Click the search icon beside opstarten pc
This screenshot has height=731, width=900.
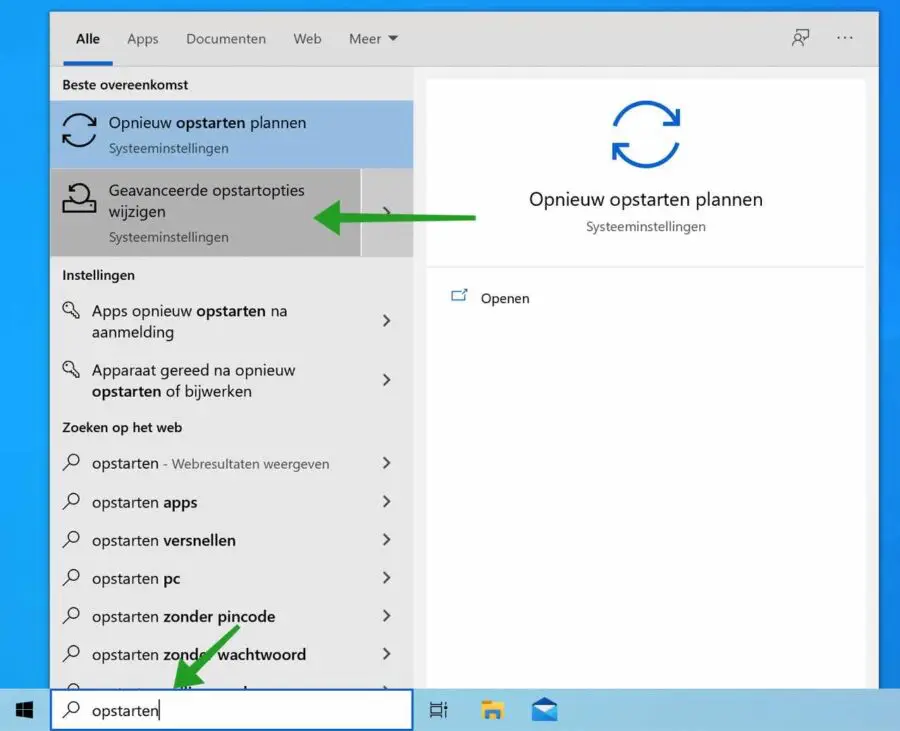pos(72,577)
